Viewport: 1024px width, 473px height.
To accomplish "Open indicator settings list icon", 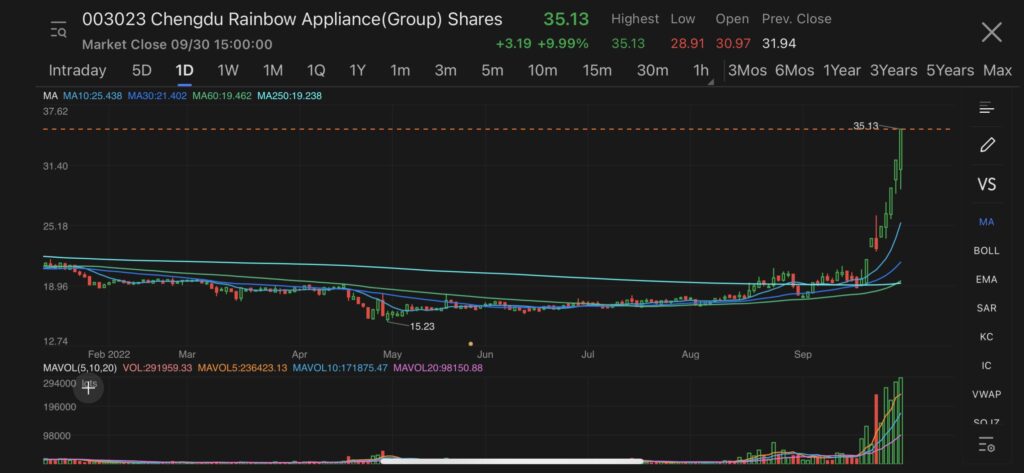I will pyautogui.click(x=986, y=446).
